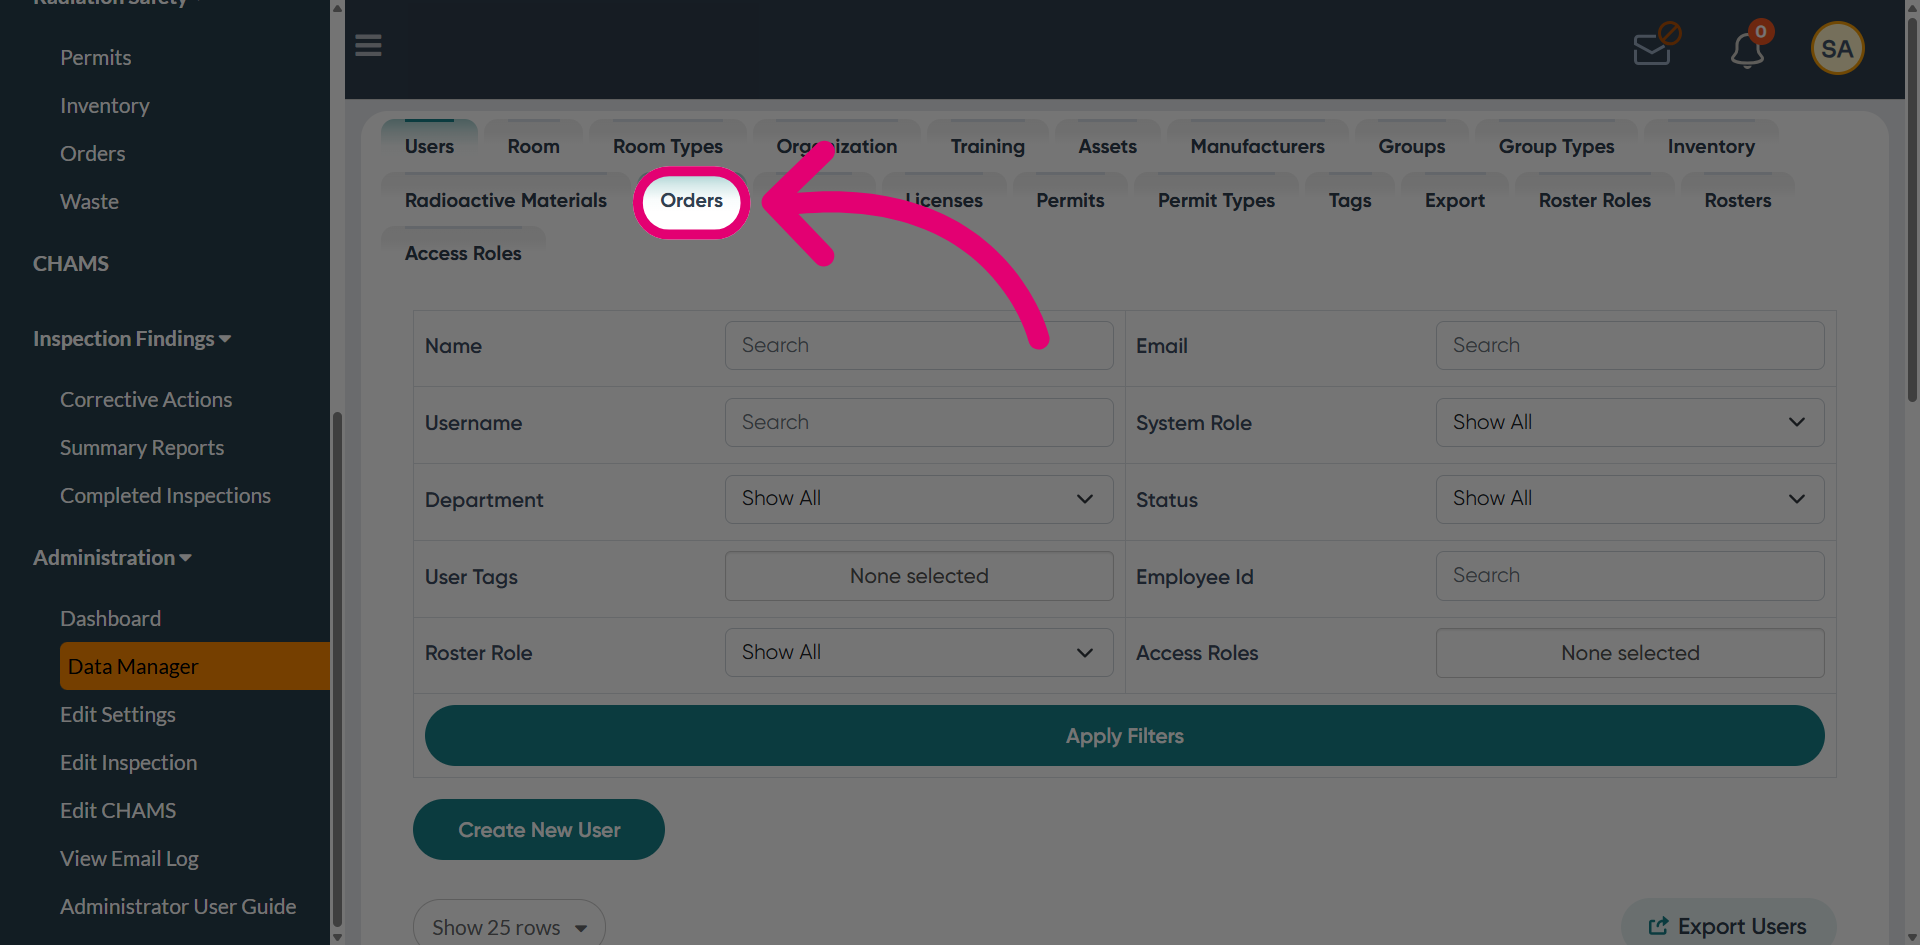Open the Show 25 rows dropdown
The width and height of the screenshot is (1920, 945).
(x=509, y=927)
